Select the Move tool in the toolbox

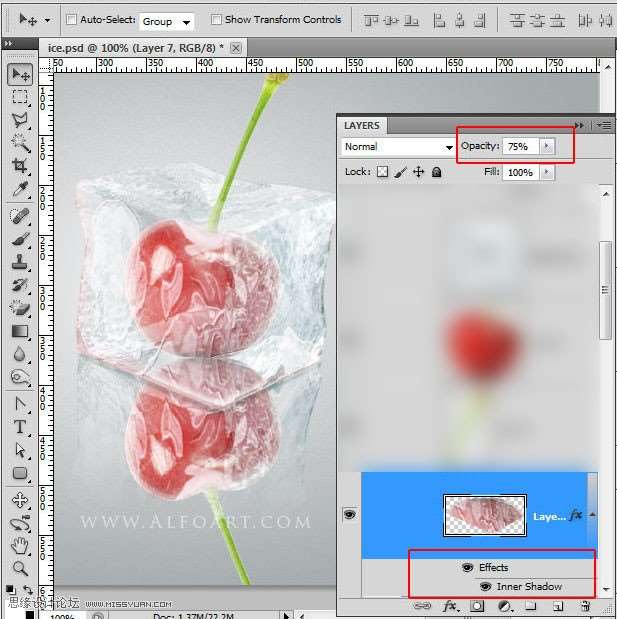[x=20, y=74]
